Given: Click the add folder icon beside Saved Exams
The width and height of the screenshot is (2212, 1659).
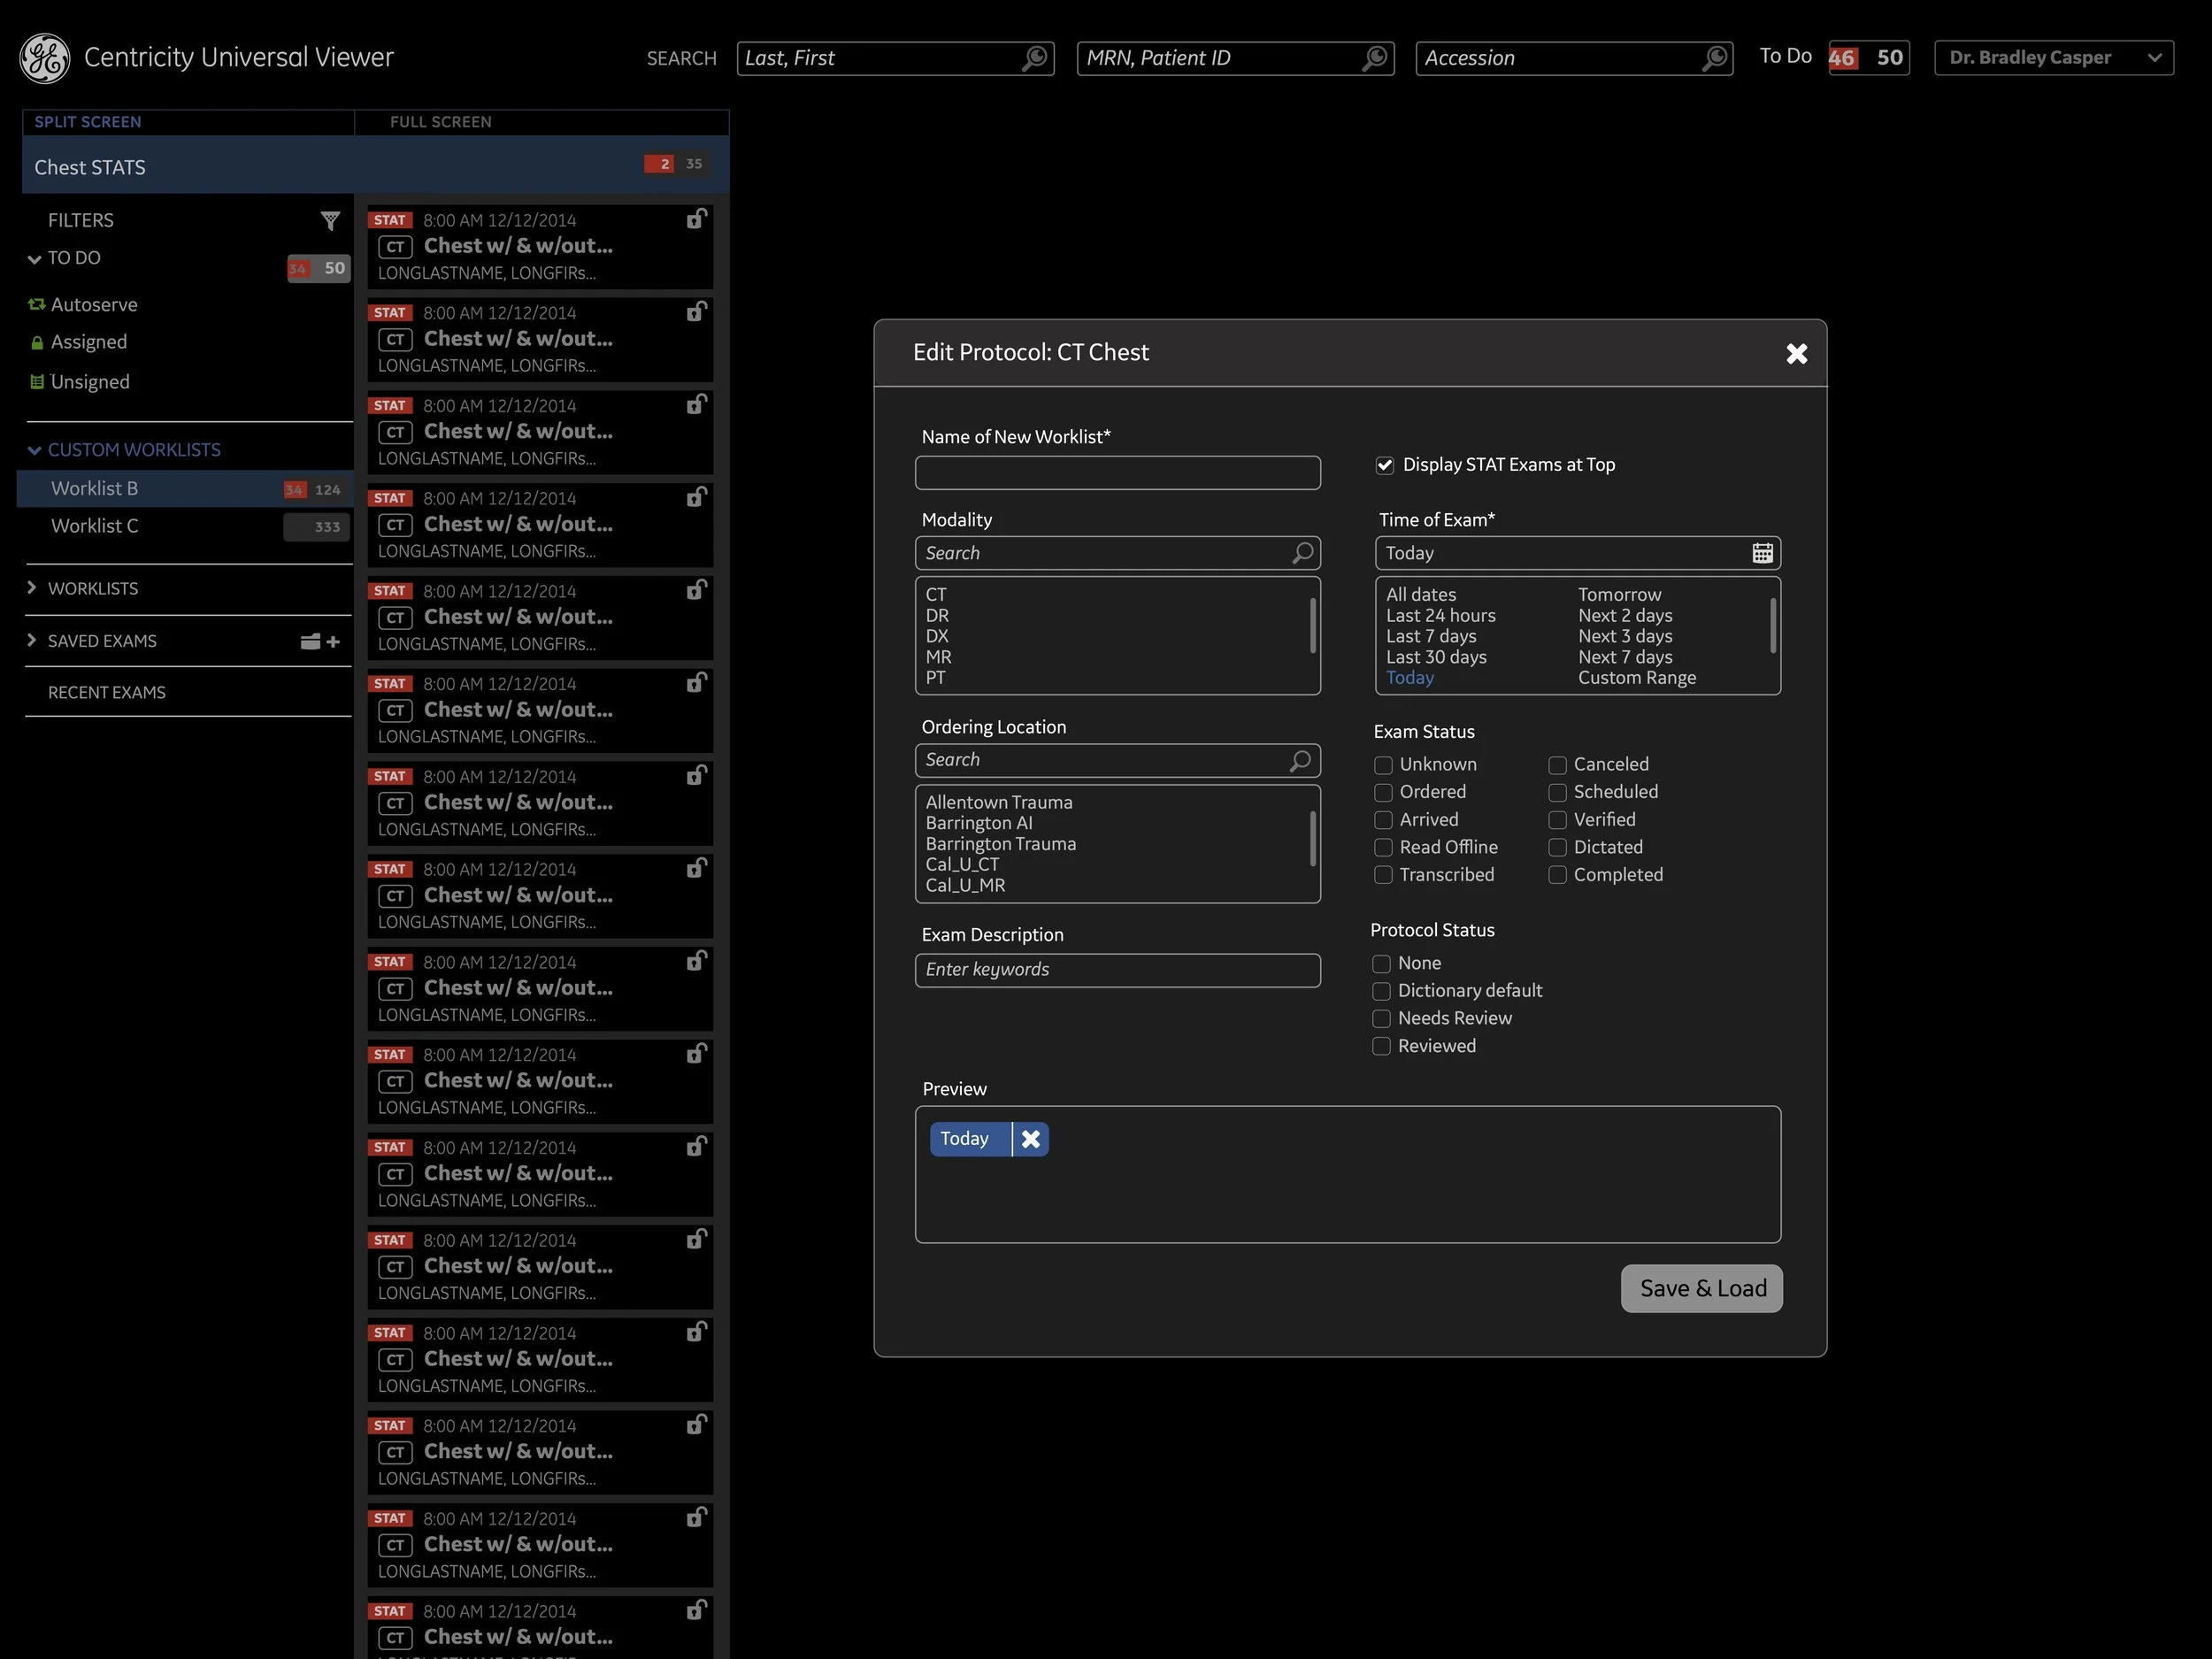Looking at the screenshot, I should [x=320, y=642].
